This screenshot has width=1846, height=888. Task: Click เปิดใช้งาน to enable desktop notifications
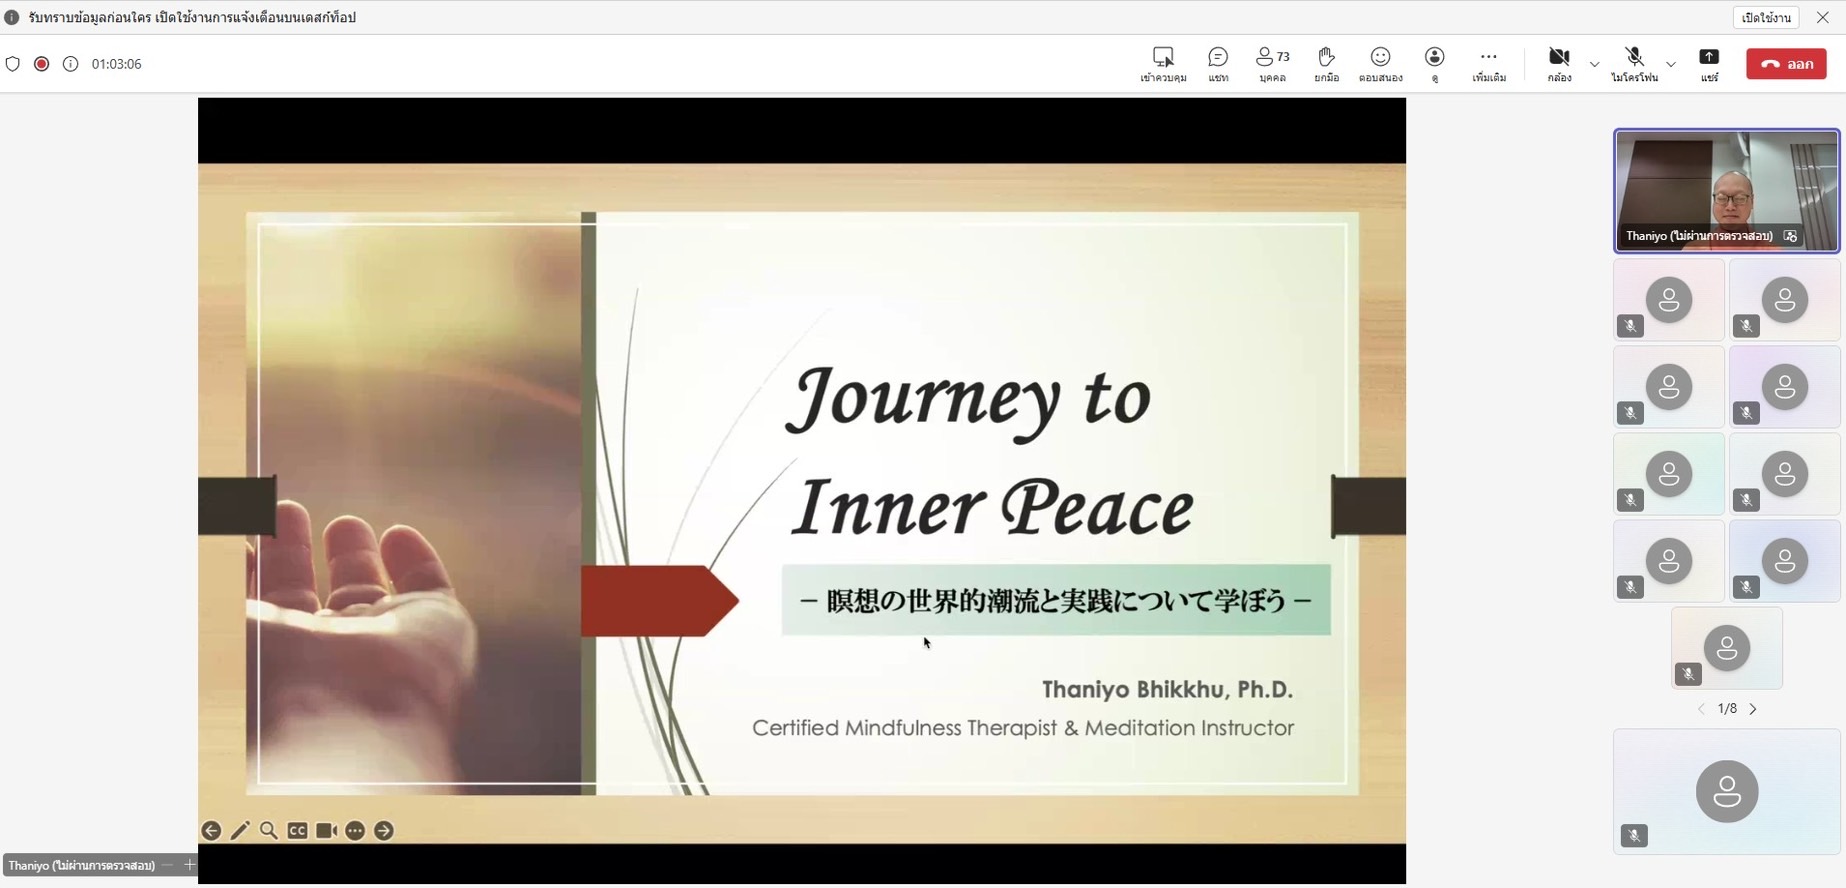click(1765, 17)
